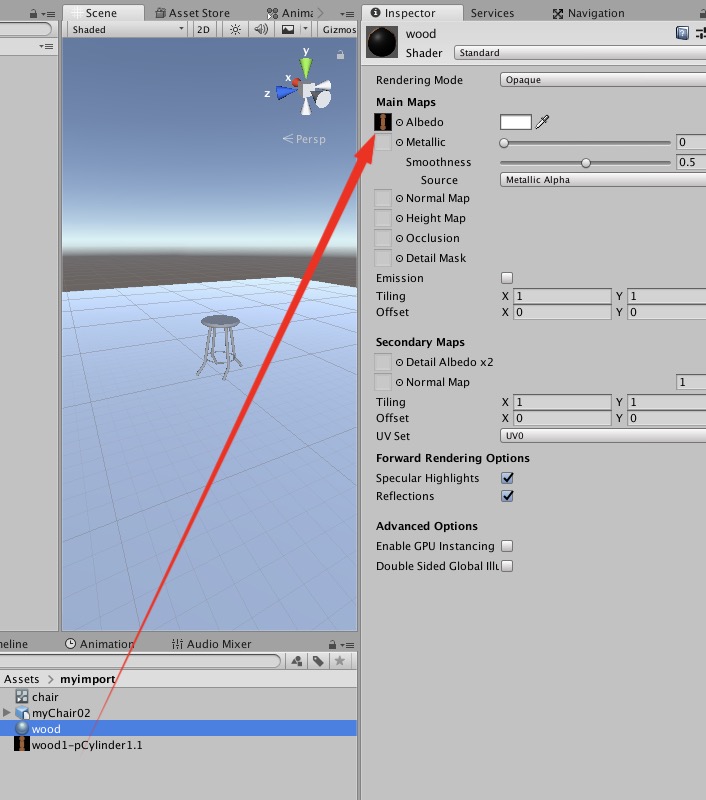Open the Gizmos menu
This screenshot has height=800, width=706.
[x=338, y=30]
